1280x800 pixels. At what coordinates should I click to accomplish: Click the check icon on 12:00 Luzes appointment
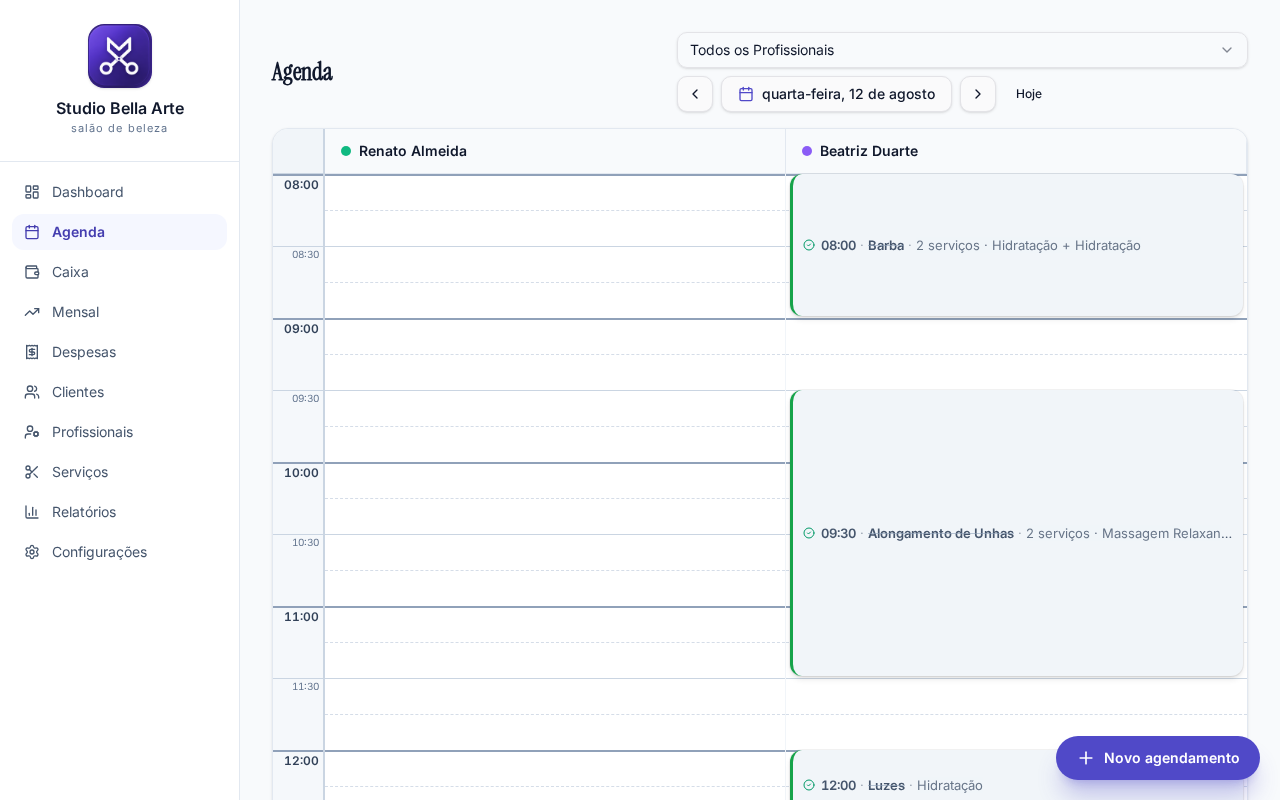click(x=809, y=785)
